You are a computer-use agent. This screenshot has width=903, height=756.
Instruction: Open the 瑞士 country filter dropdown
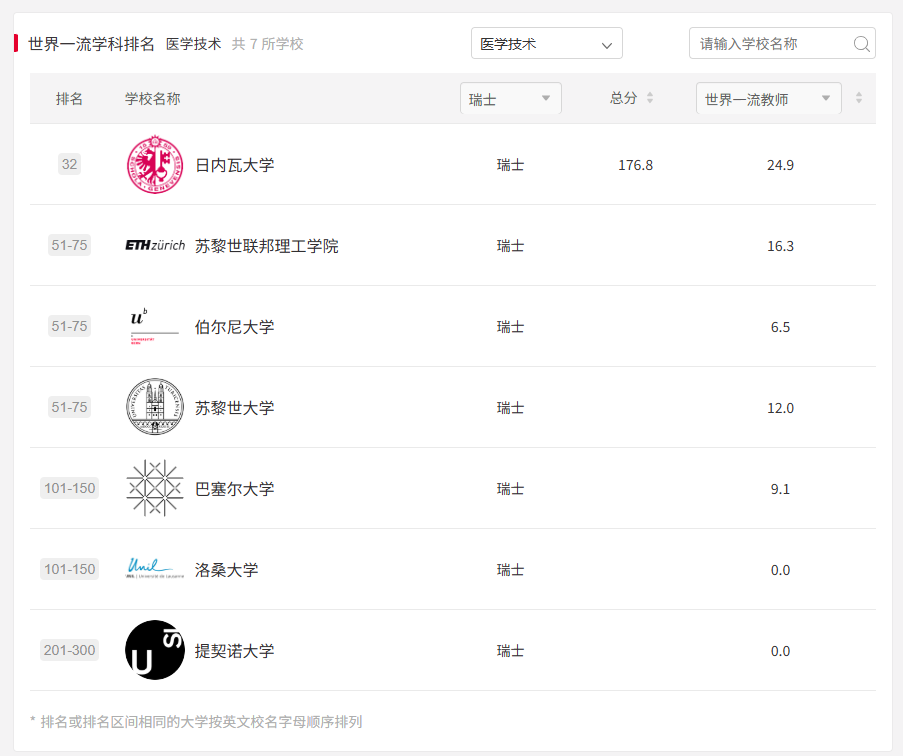tap(511, 98)
